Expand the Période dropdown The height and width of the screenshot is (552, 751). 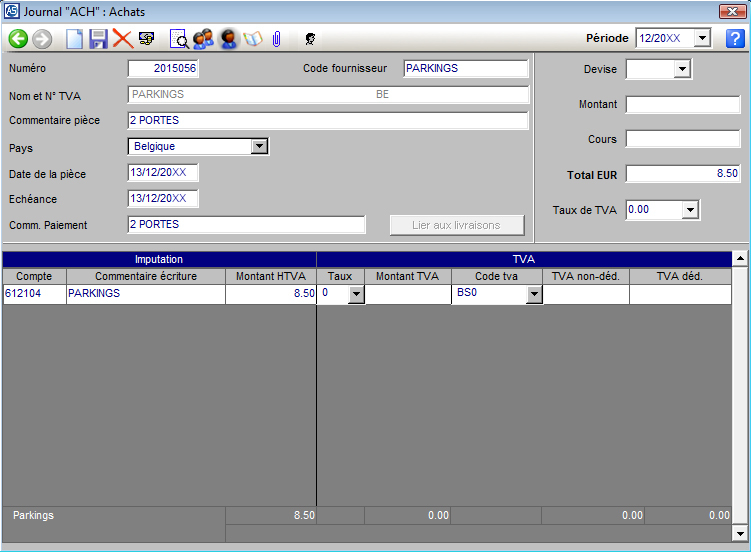tap(702, 39)
